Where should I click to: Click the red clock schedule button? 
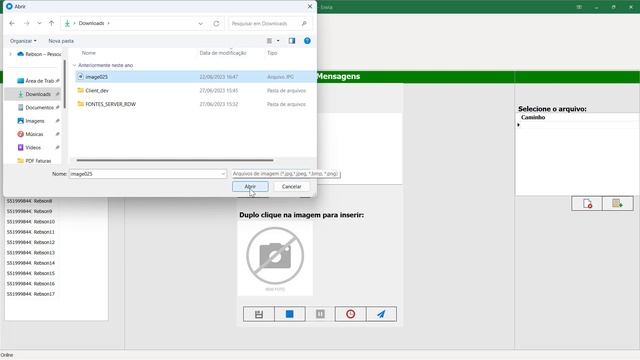click(351, 314)
